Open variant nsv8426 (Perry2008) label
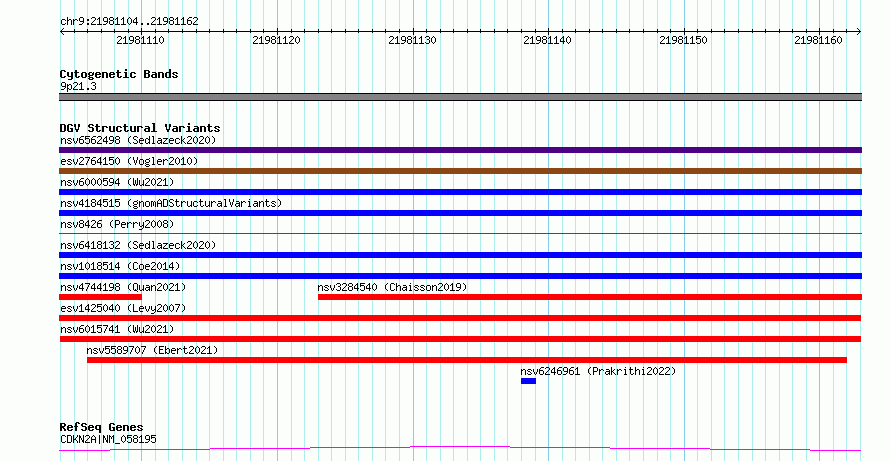 coord(117,224)
